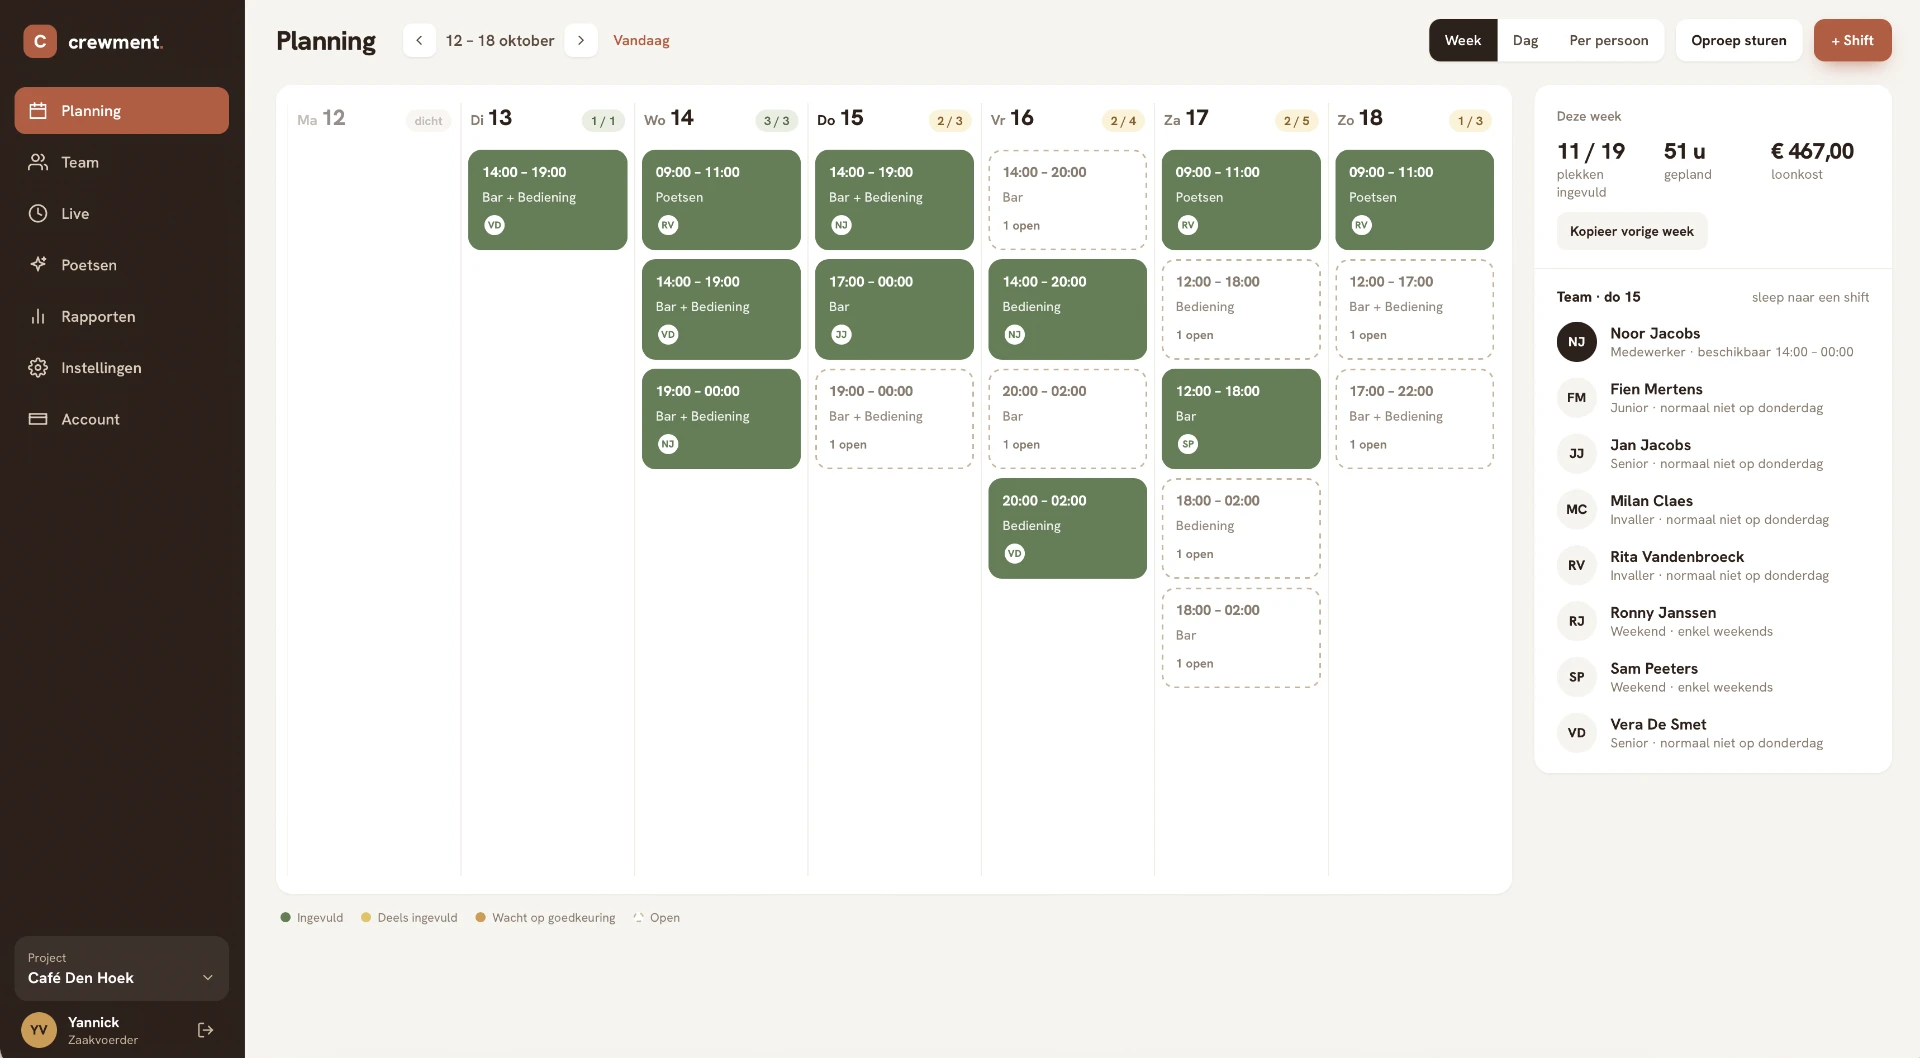
Task: Open Rapporten chart icon
Action: click(x=38, y=316)
